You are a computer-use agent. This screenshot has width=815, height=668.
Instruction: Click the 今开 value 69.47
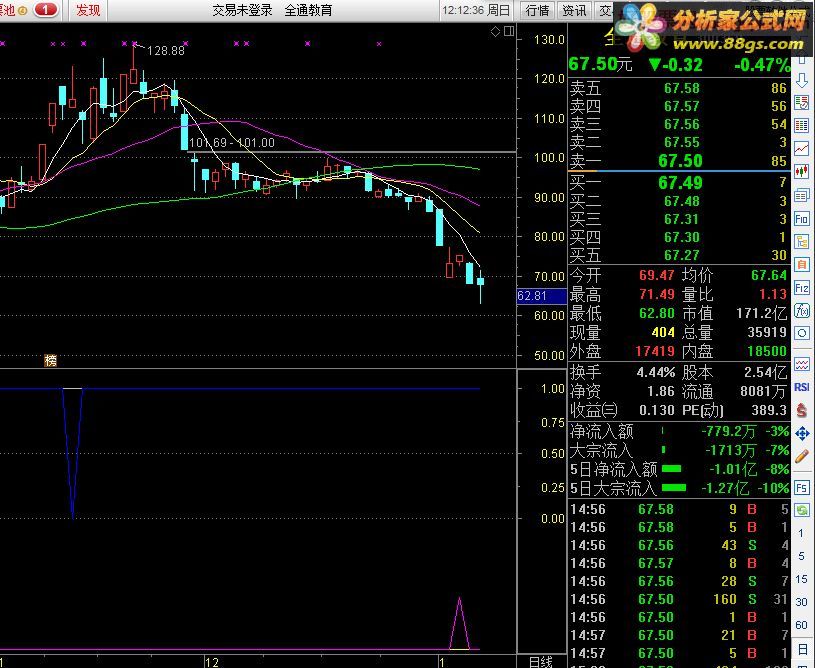click(x=656, y=275)
